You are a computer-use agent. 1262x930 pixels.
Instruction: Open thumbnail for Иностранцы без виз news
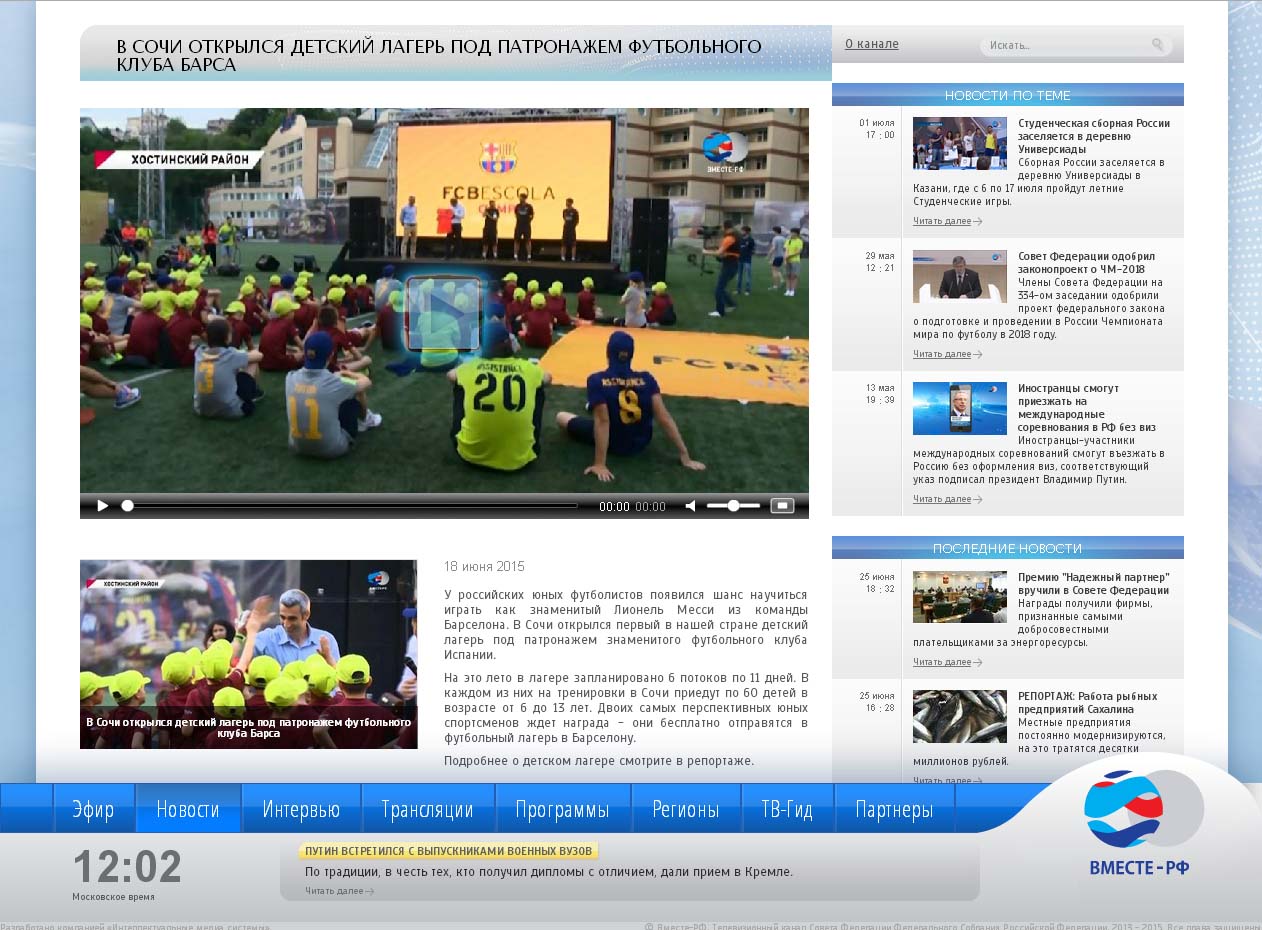pos(960,408)
